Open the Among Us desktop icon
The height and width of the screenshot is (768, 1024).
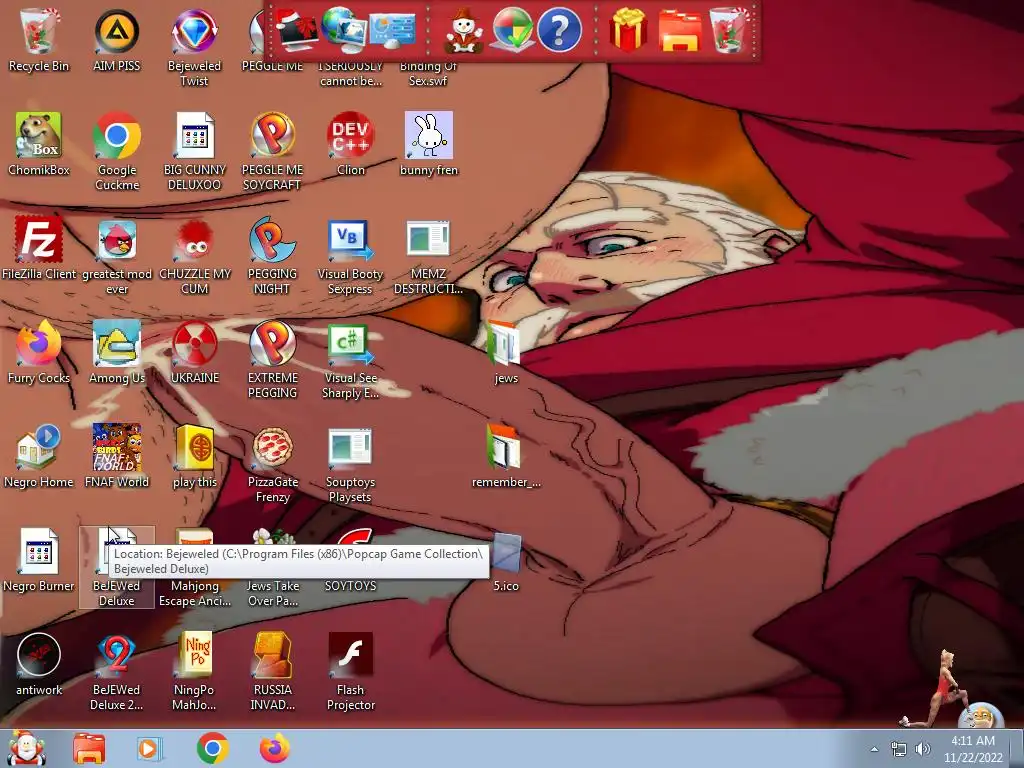(x=117, y=352)
